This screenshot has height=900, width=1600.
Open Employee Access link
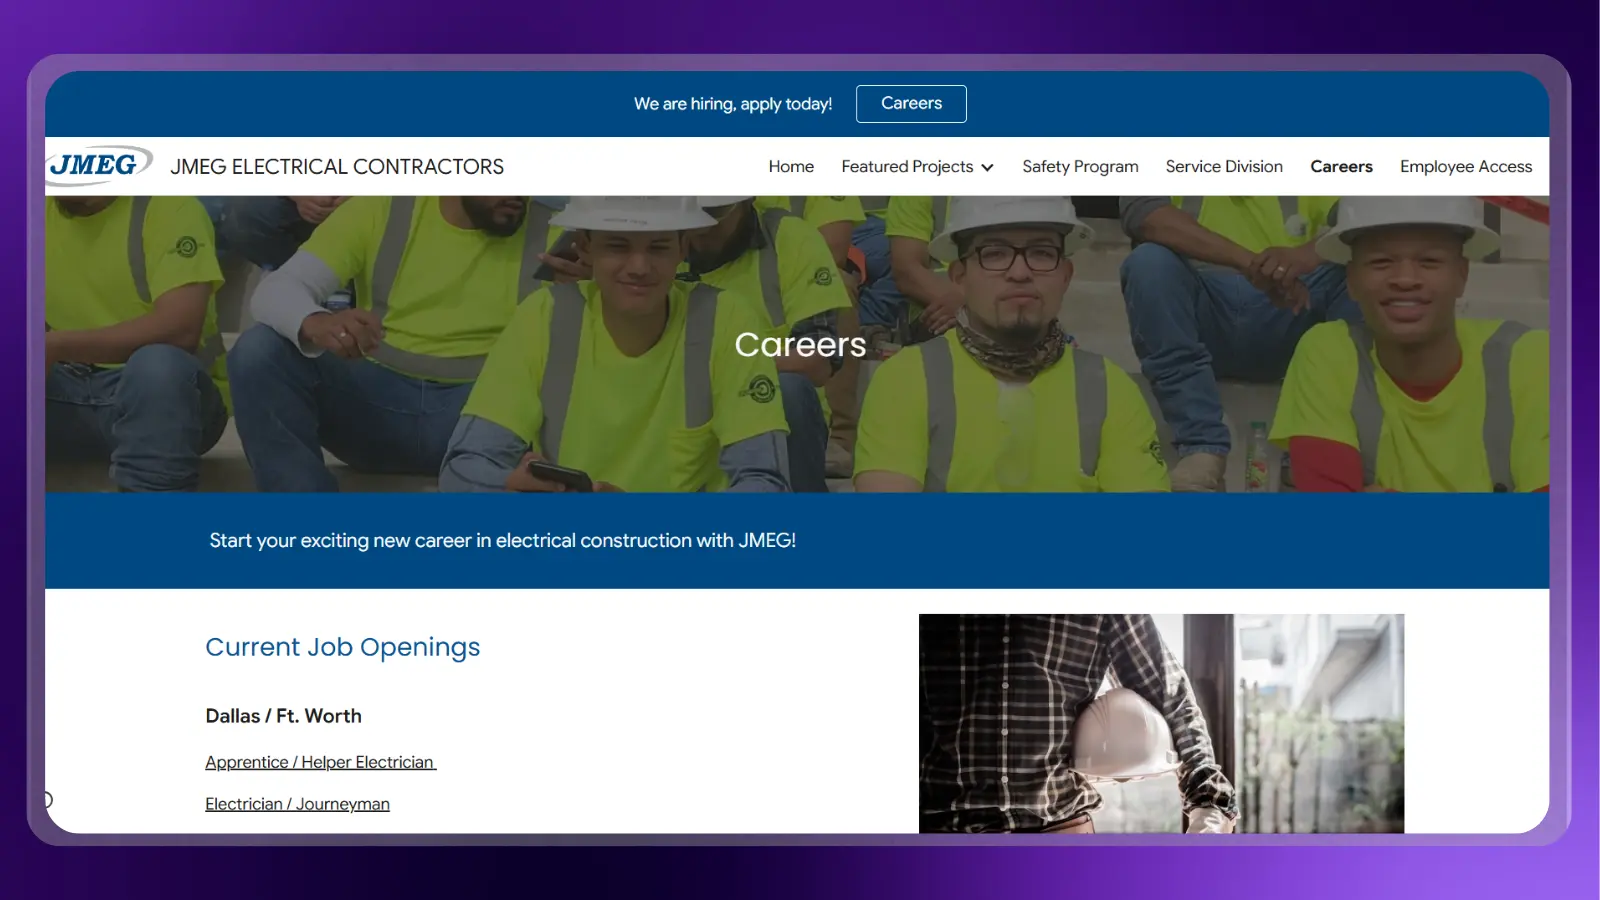pos(1466,167)
